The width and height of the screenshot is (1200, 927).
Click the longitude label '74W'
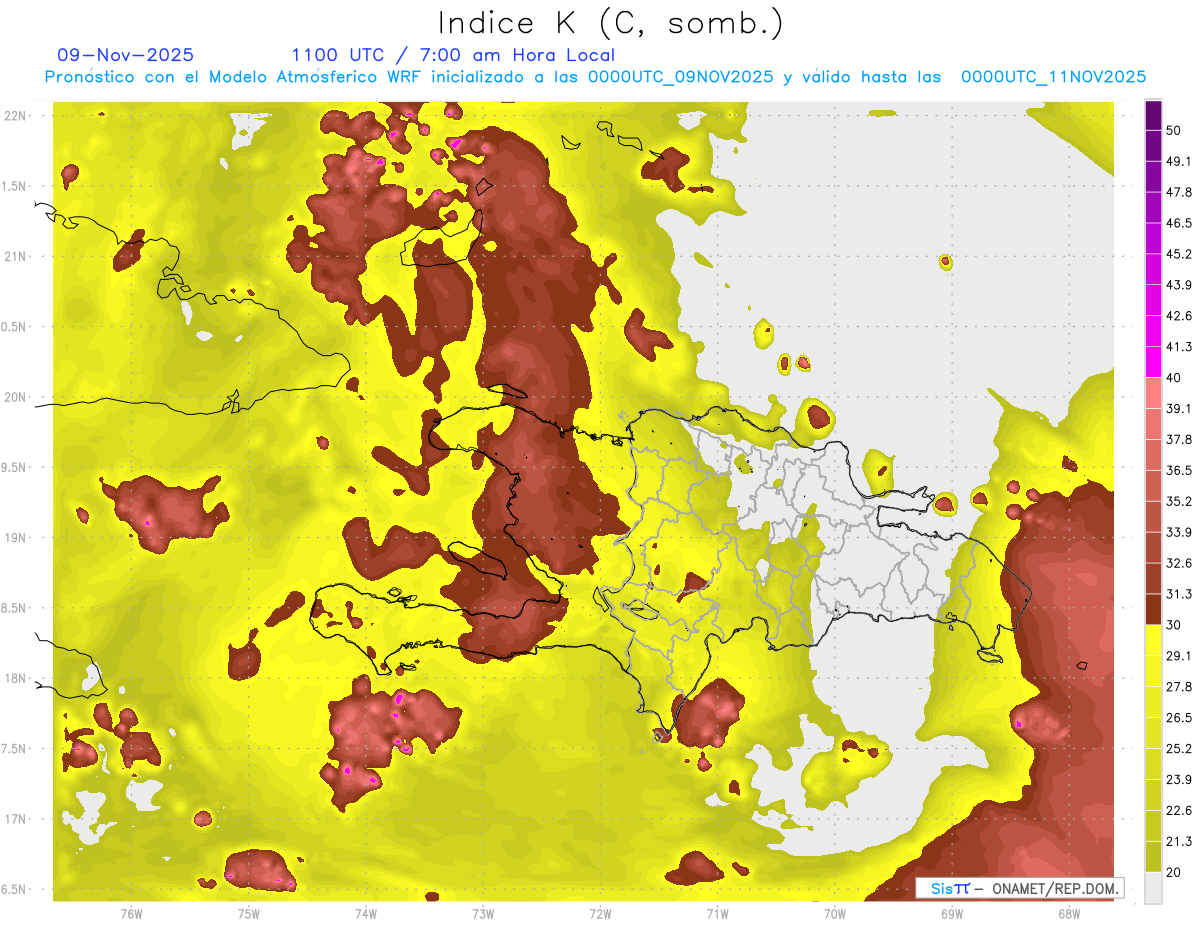coord(366,914)
